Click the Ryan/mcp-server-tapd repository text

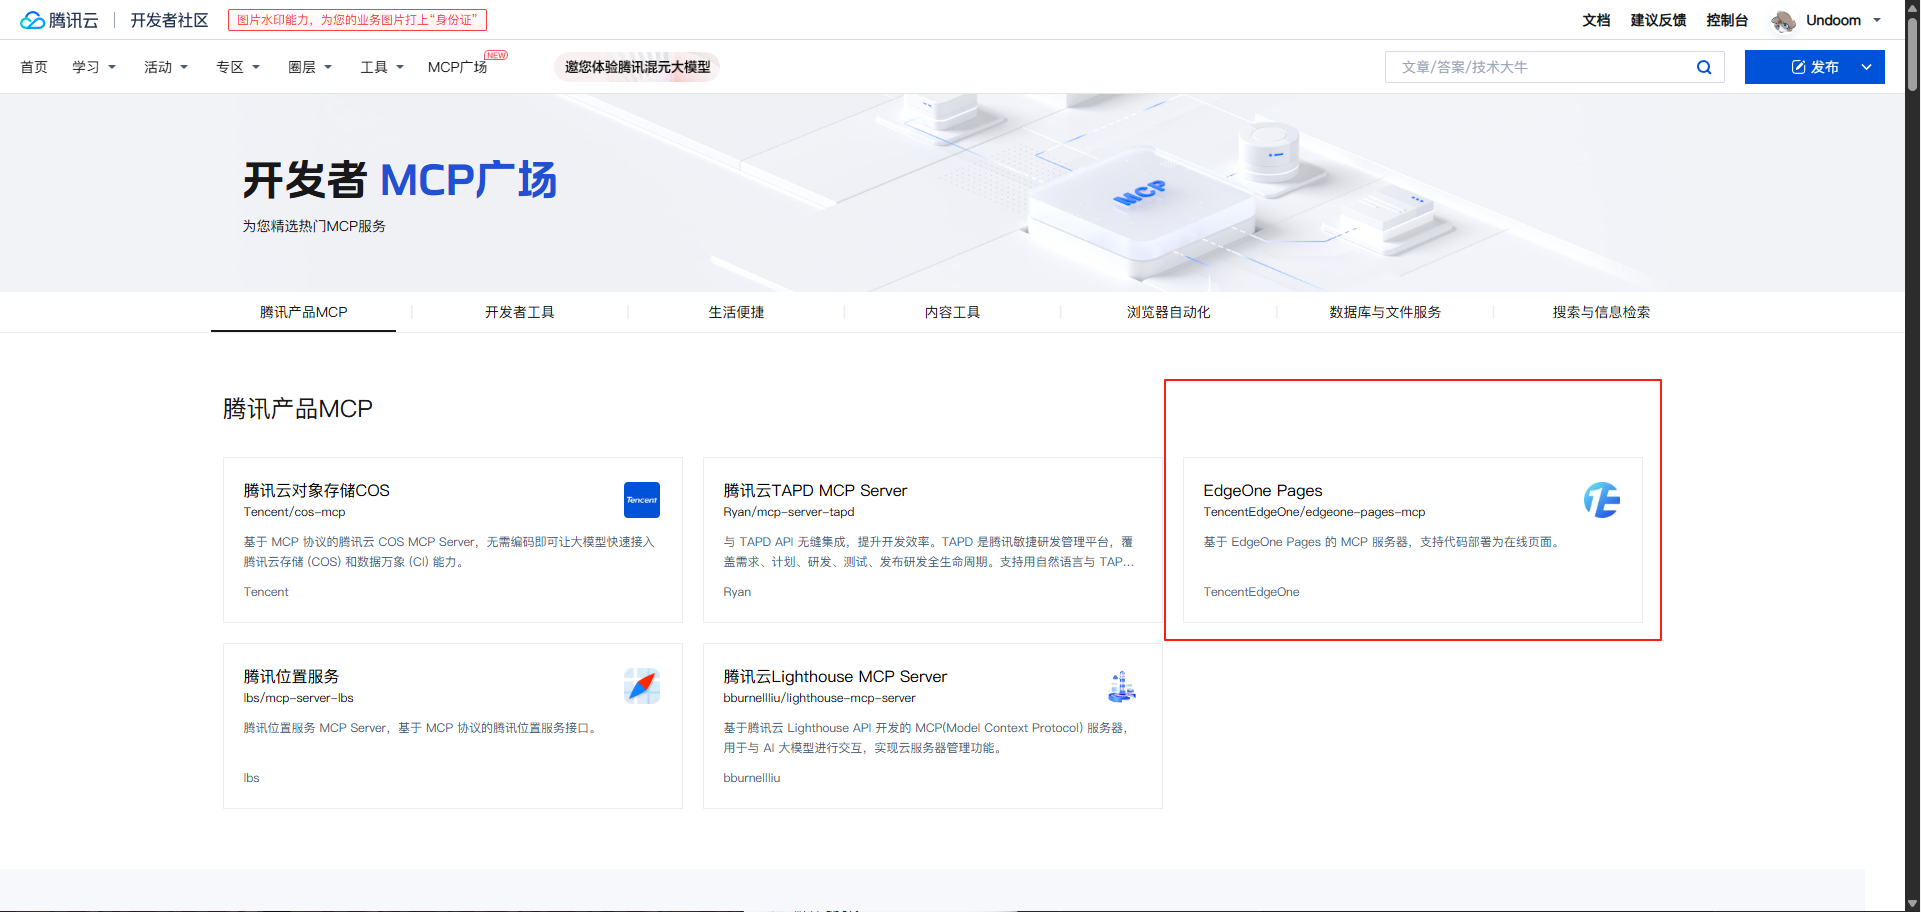789,512
